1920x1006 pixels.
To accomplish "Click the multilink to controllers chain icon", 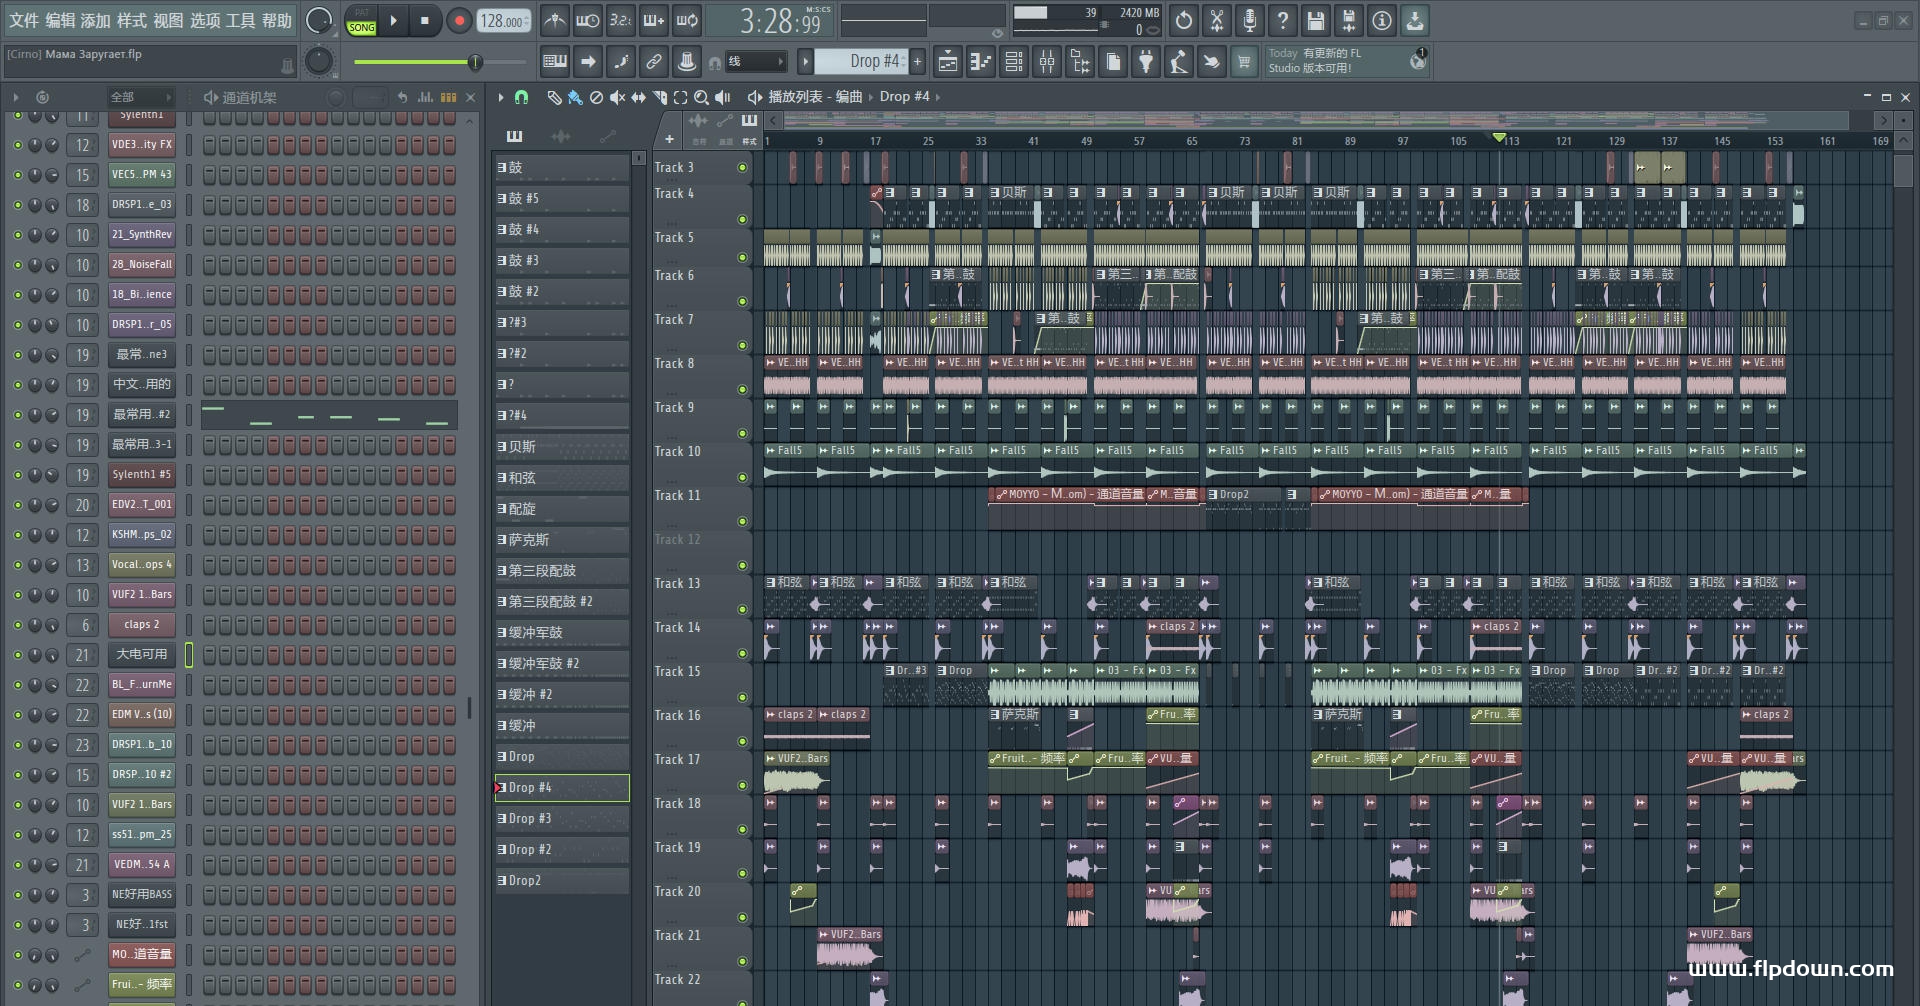I will [x=654, y=62].
